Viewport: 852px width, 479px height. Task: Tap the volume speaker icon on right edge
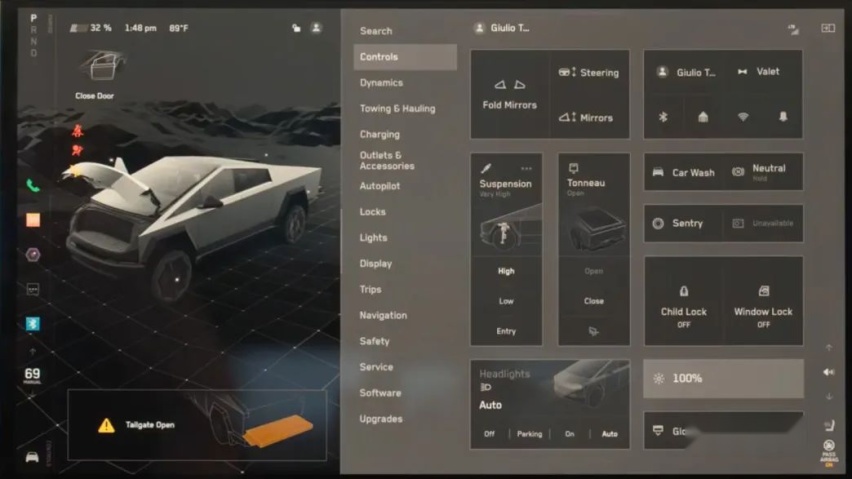tap(828, 372)
